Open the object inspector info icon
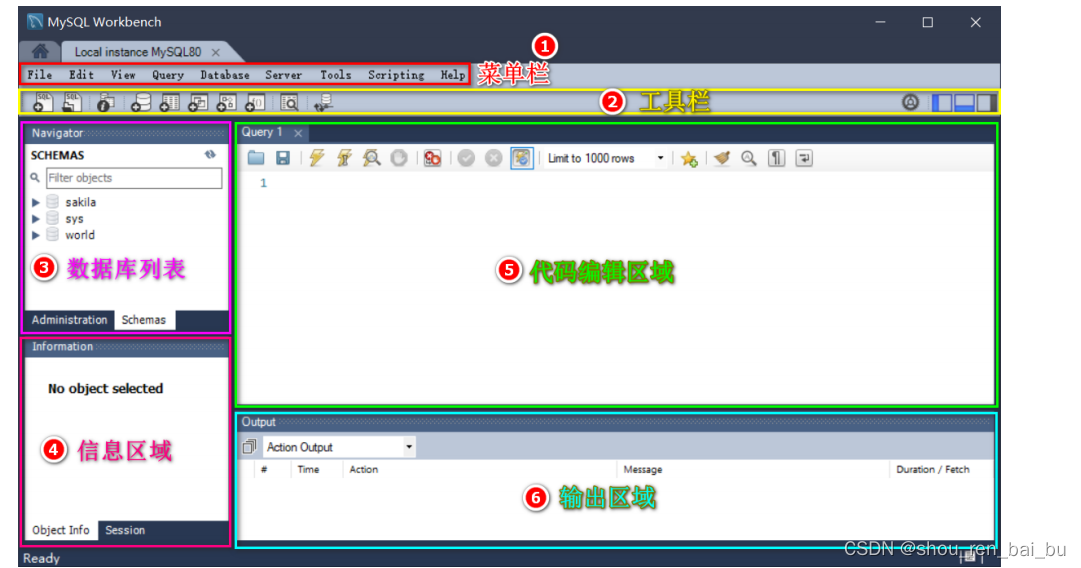 tap(105, 103)
